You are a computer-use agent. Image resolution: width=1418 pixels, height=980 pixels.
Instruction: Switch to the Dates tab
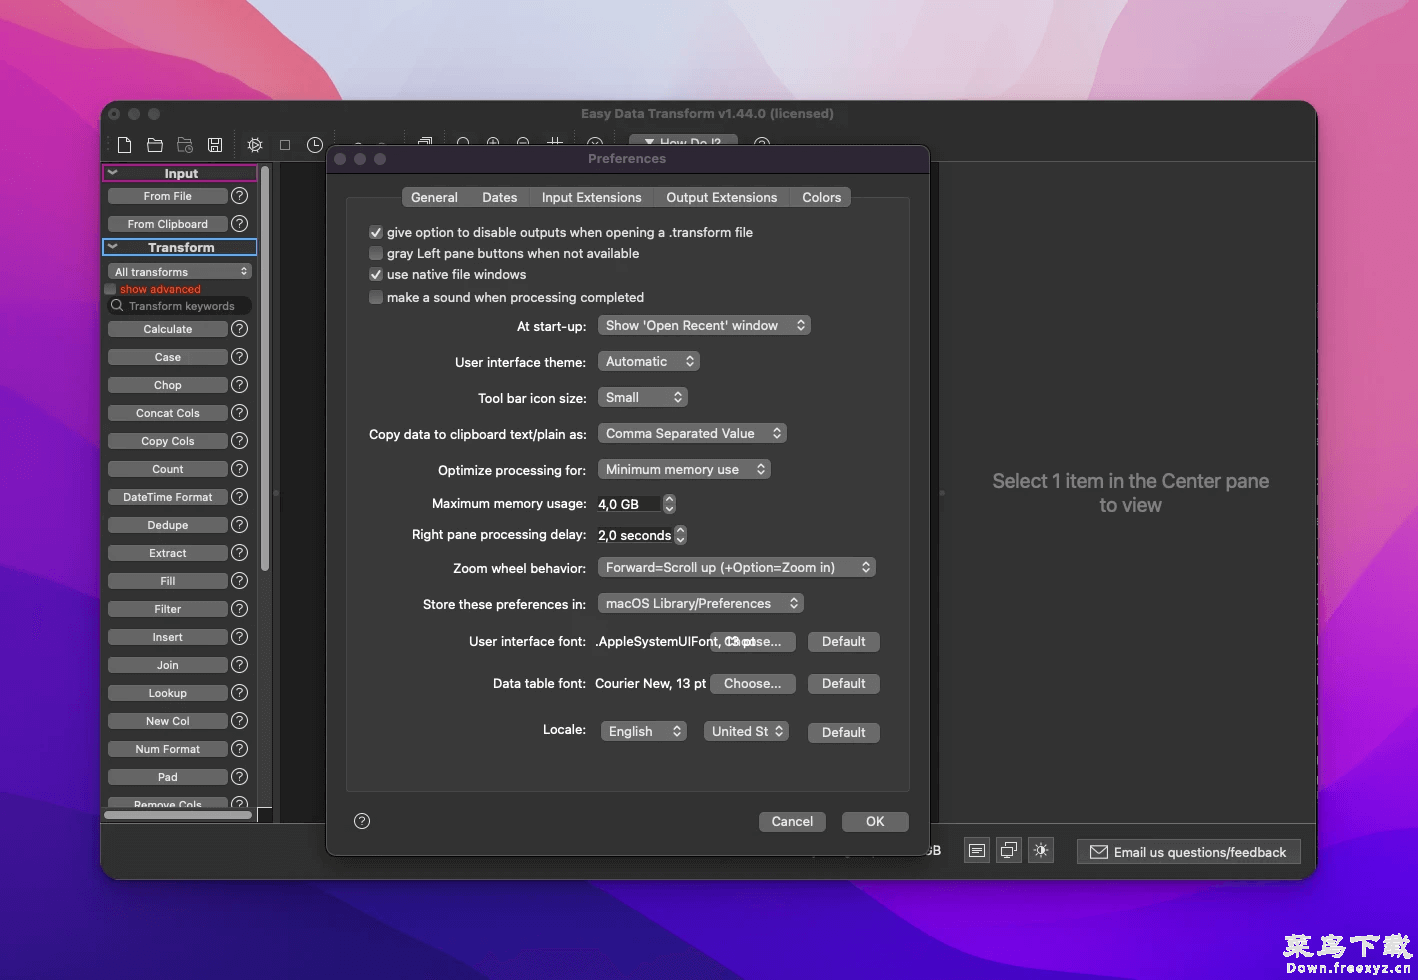point(500,197)
